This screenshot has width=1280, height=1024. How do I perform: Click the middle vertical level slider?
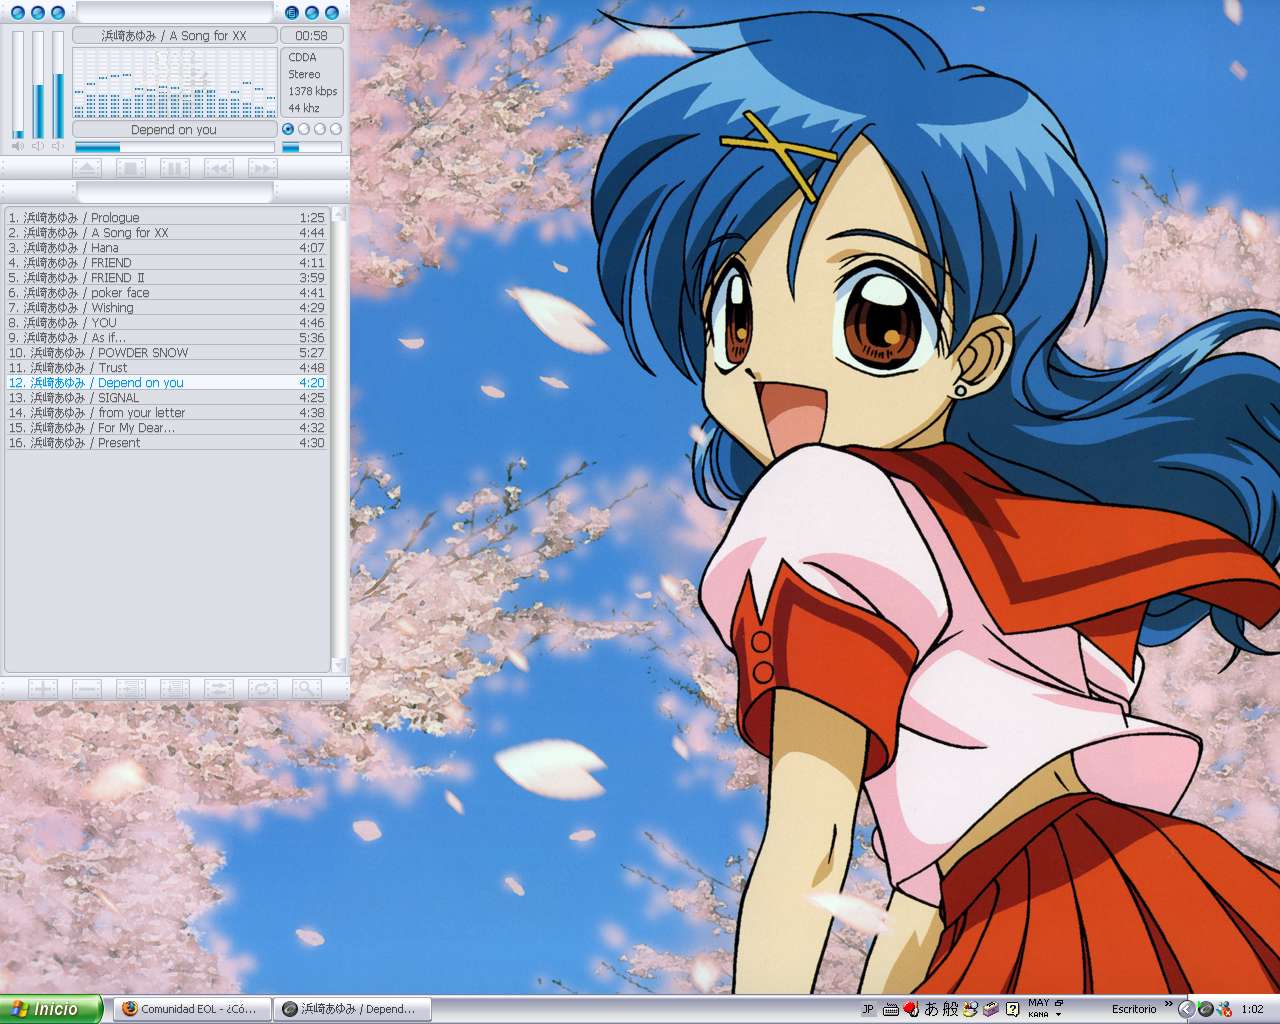coord(38,85)
